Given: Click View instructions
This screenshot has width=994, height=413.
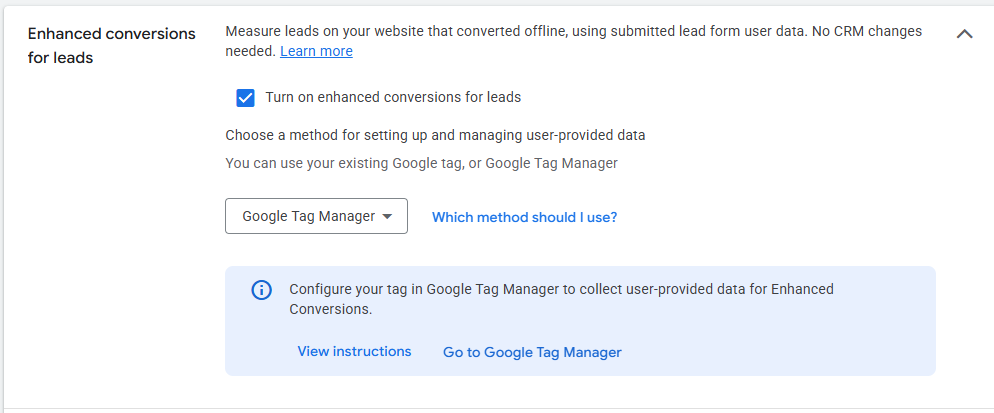Looking at the screenshot, I should [354, 351].
